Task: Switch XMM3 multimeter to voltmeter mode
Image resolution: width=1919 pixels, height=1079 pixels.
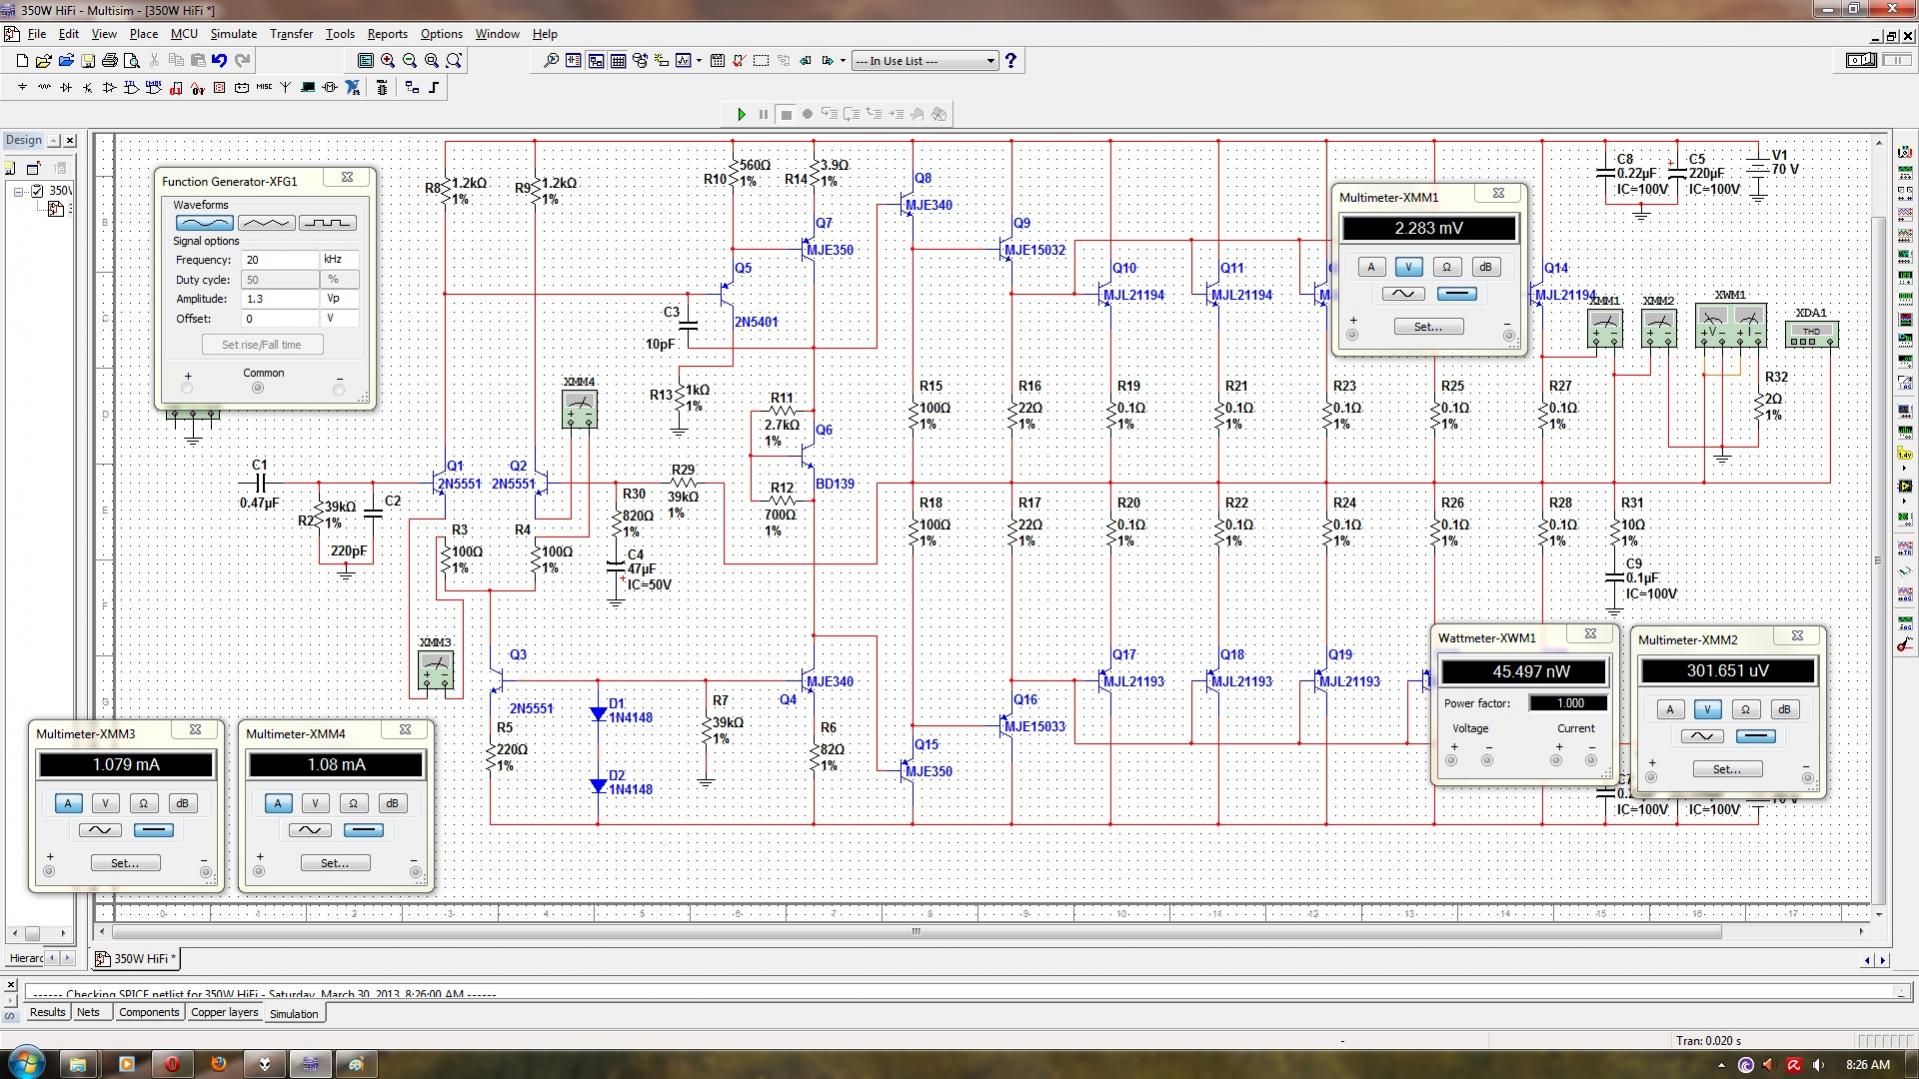Action: click(105, 803)
